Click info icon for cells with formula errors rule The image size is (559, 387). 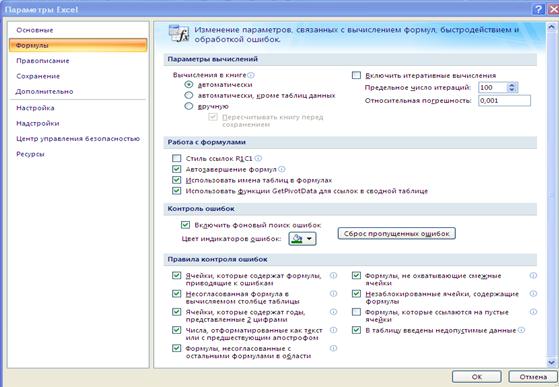point(333,275)
